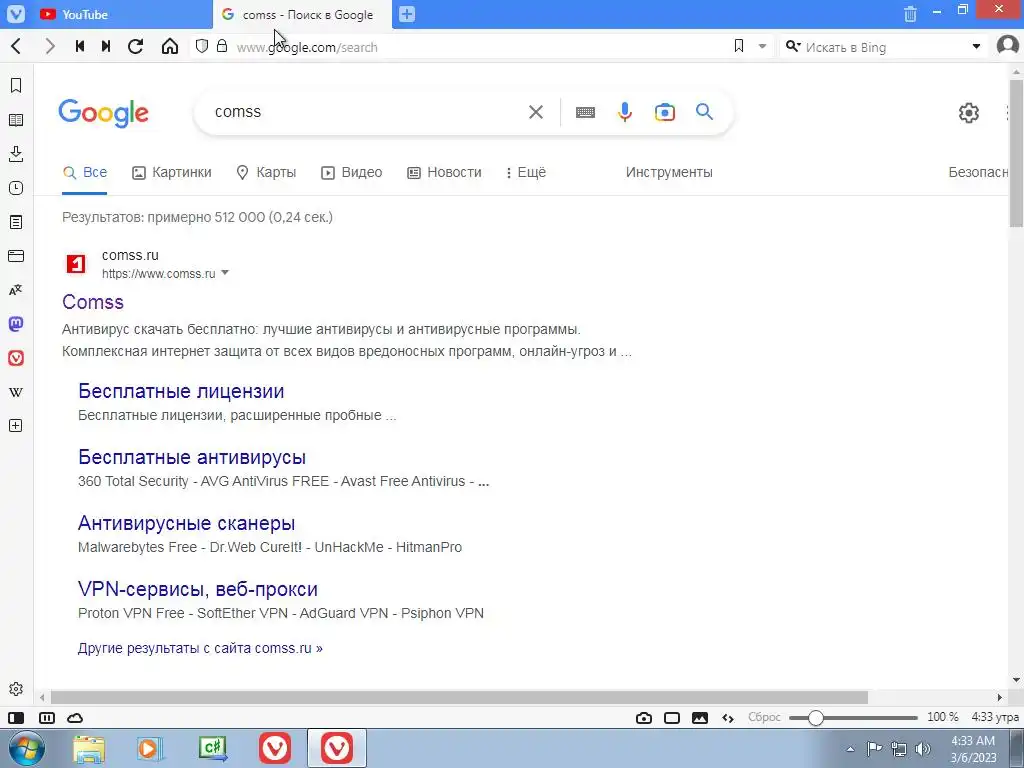
Task: Expand the Ещё menu
Action: coord(526,172)
